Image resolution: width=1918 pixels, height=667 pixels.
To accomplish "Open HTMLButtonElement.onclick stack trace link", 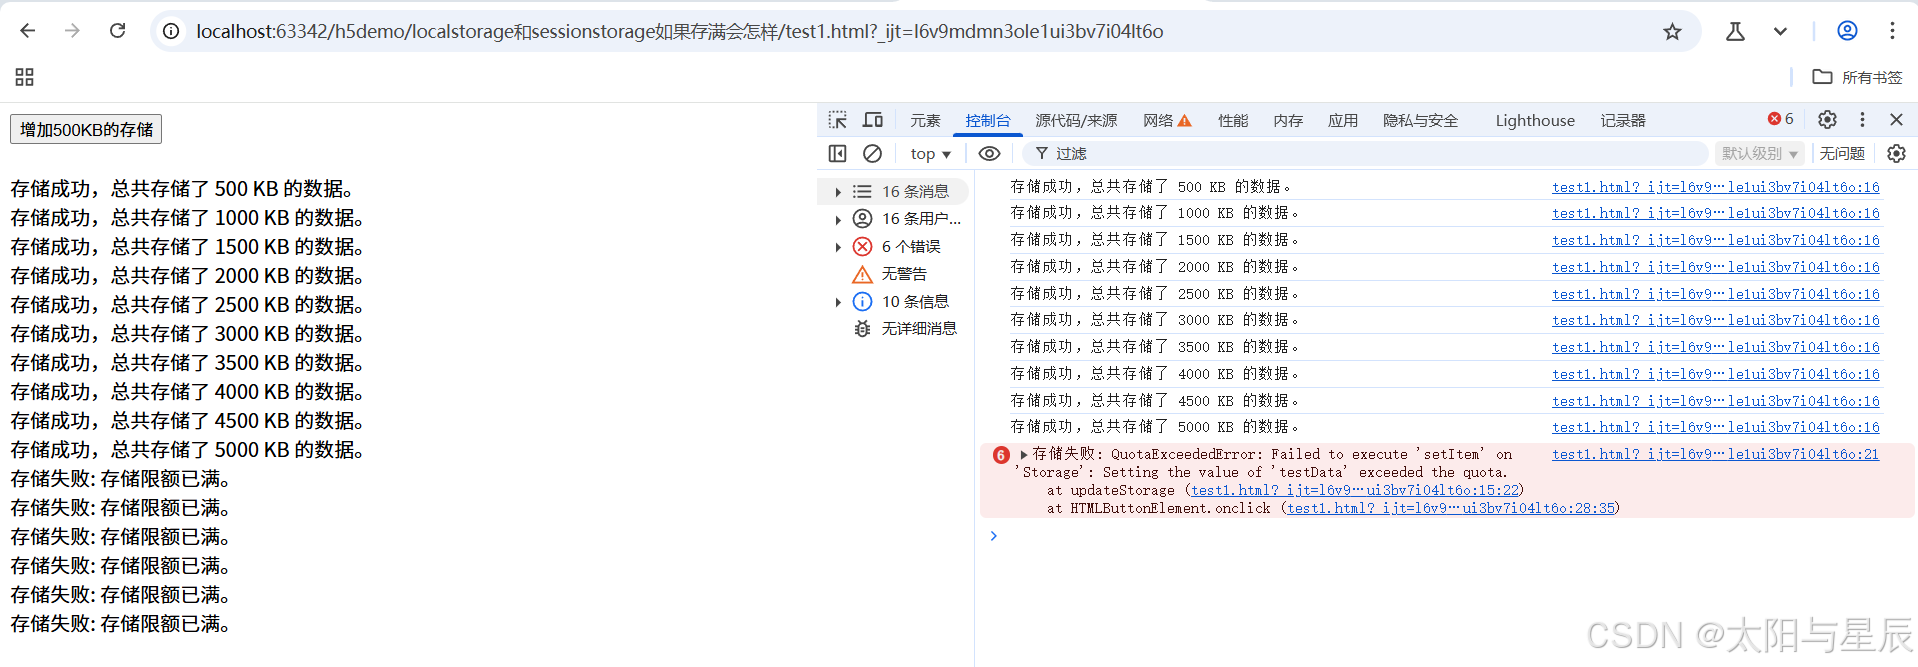I will [1451, 508].
